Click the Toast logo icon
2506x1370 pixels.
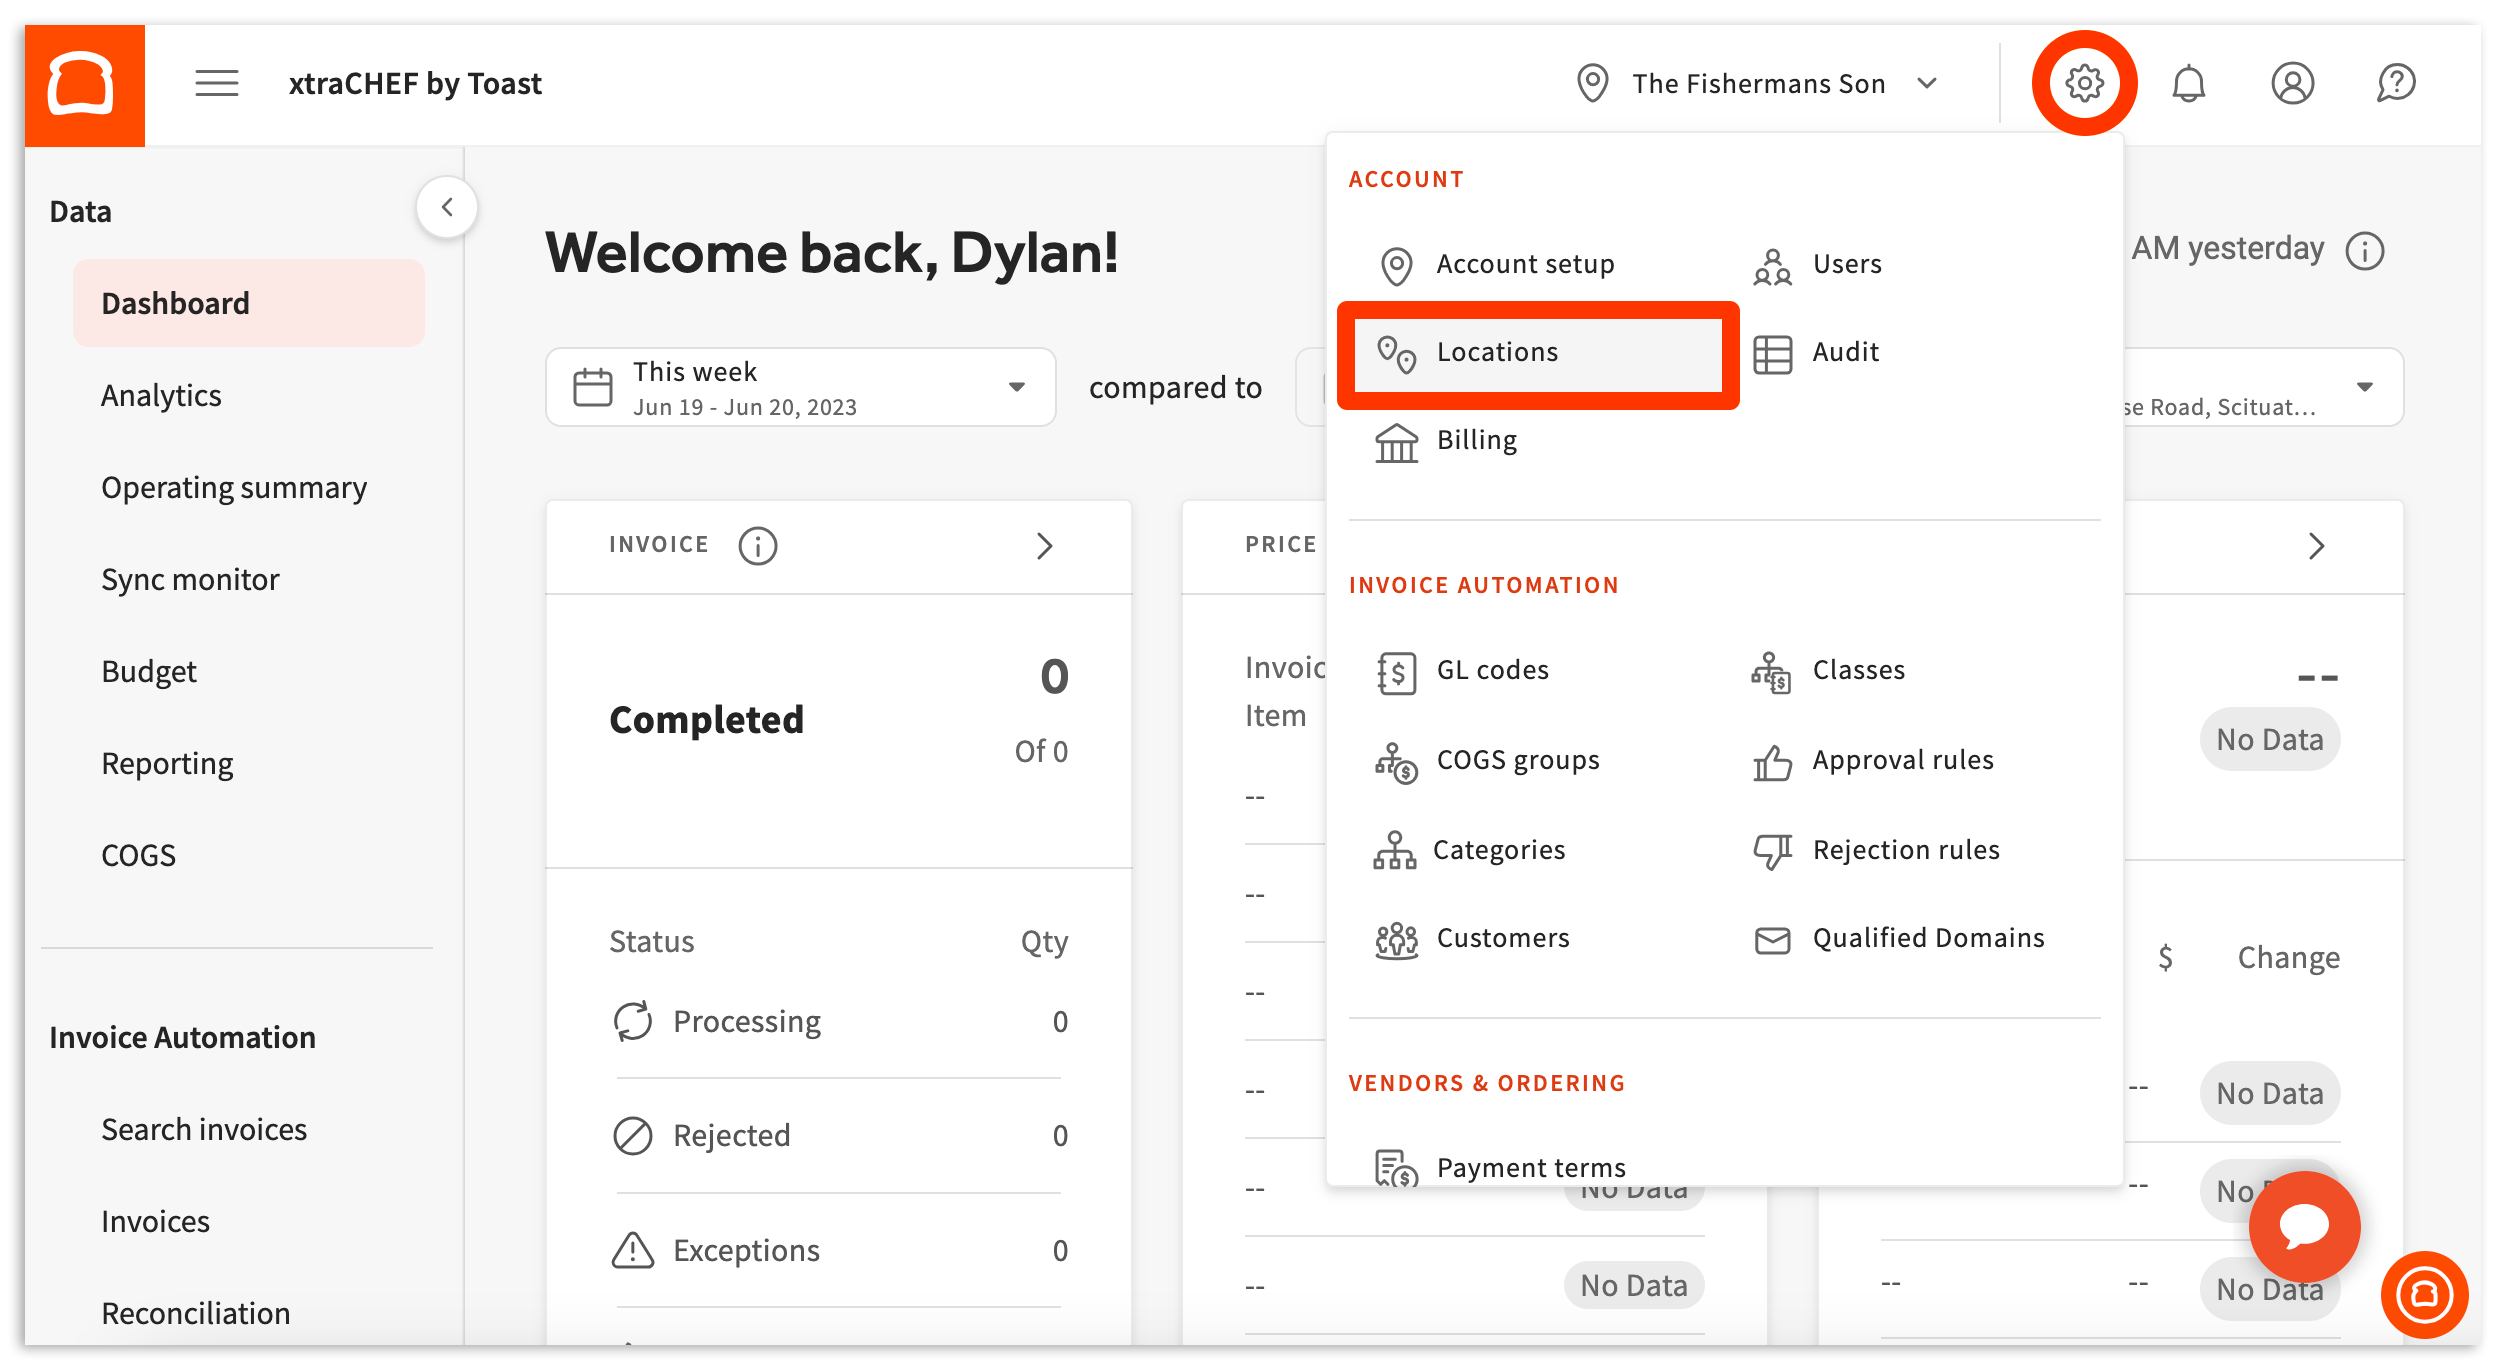coord(84,84)
